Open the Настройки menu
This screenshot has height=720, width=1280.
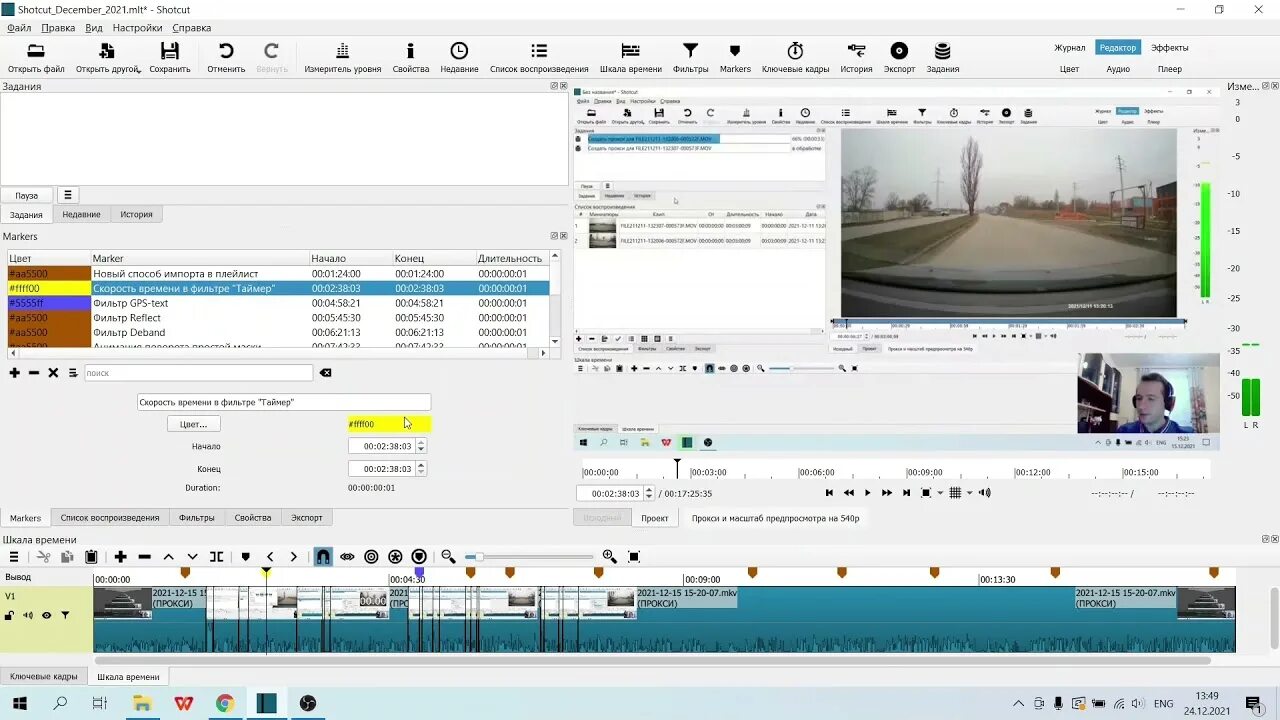click(x=138, y=28)
